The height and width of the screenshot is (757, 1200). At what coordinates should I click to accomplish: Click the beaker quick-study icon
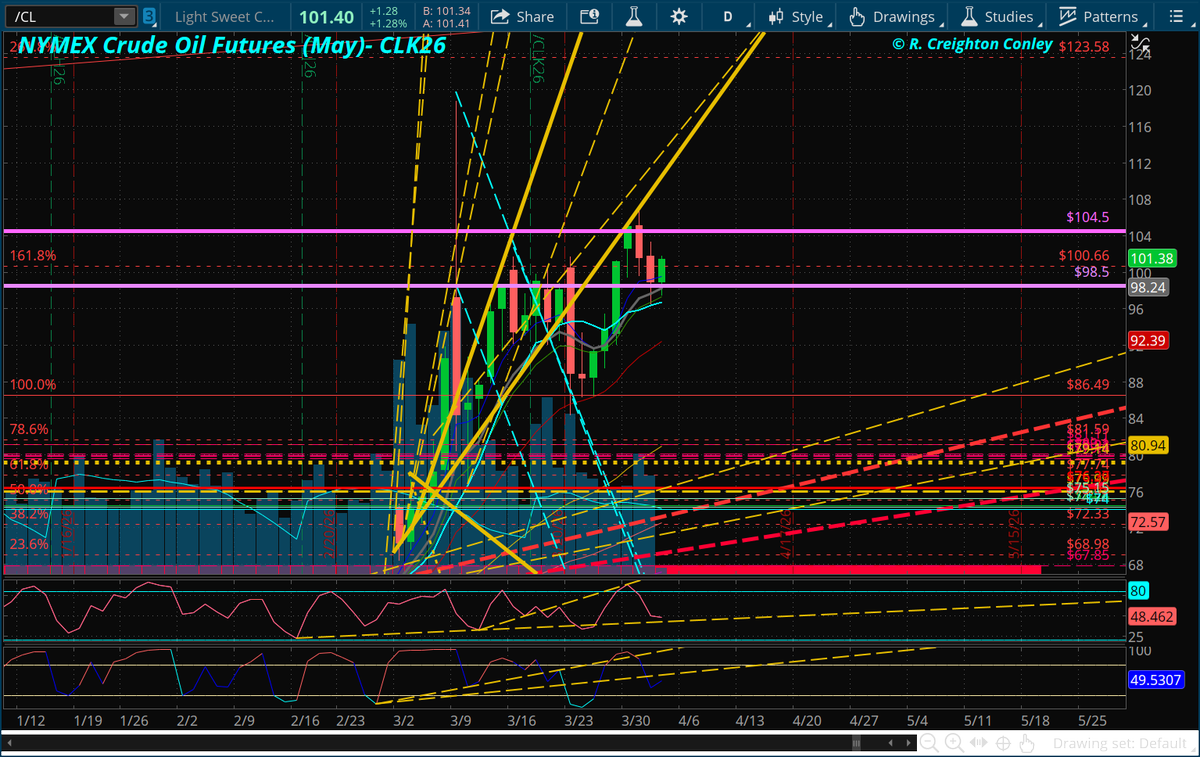pos(634,16)
